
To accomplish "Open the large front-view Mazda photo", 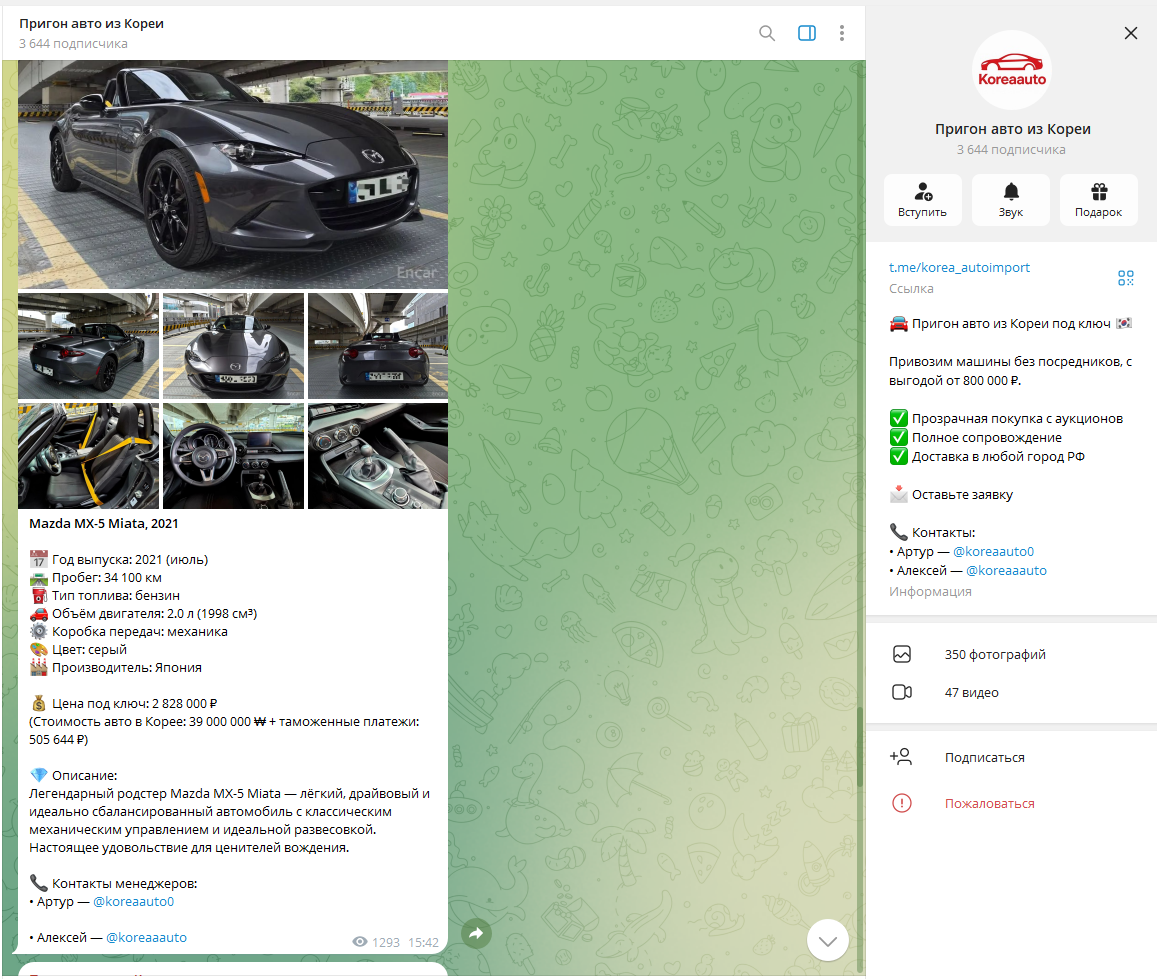I will (232, 174).
